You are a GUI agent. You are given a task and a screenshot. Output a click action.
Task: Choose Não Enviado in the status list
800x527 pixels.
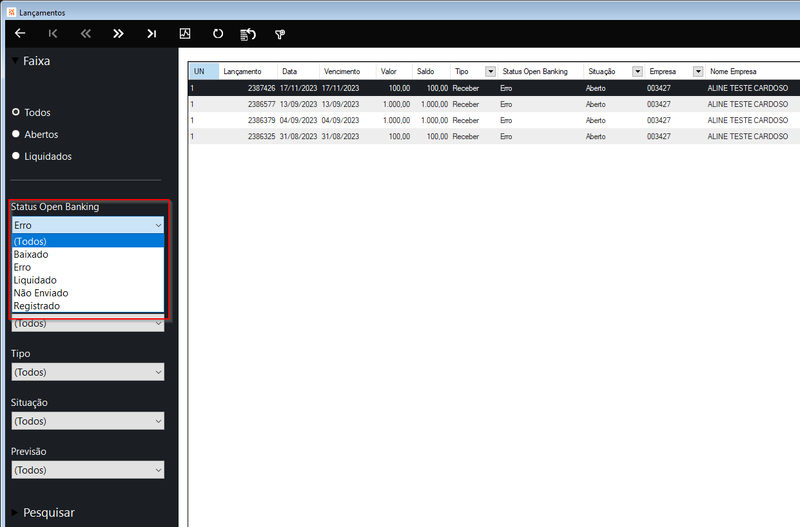point(88,293)
